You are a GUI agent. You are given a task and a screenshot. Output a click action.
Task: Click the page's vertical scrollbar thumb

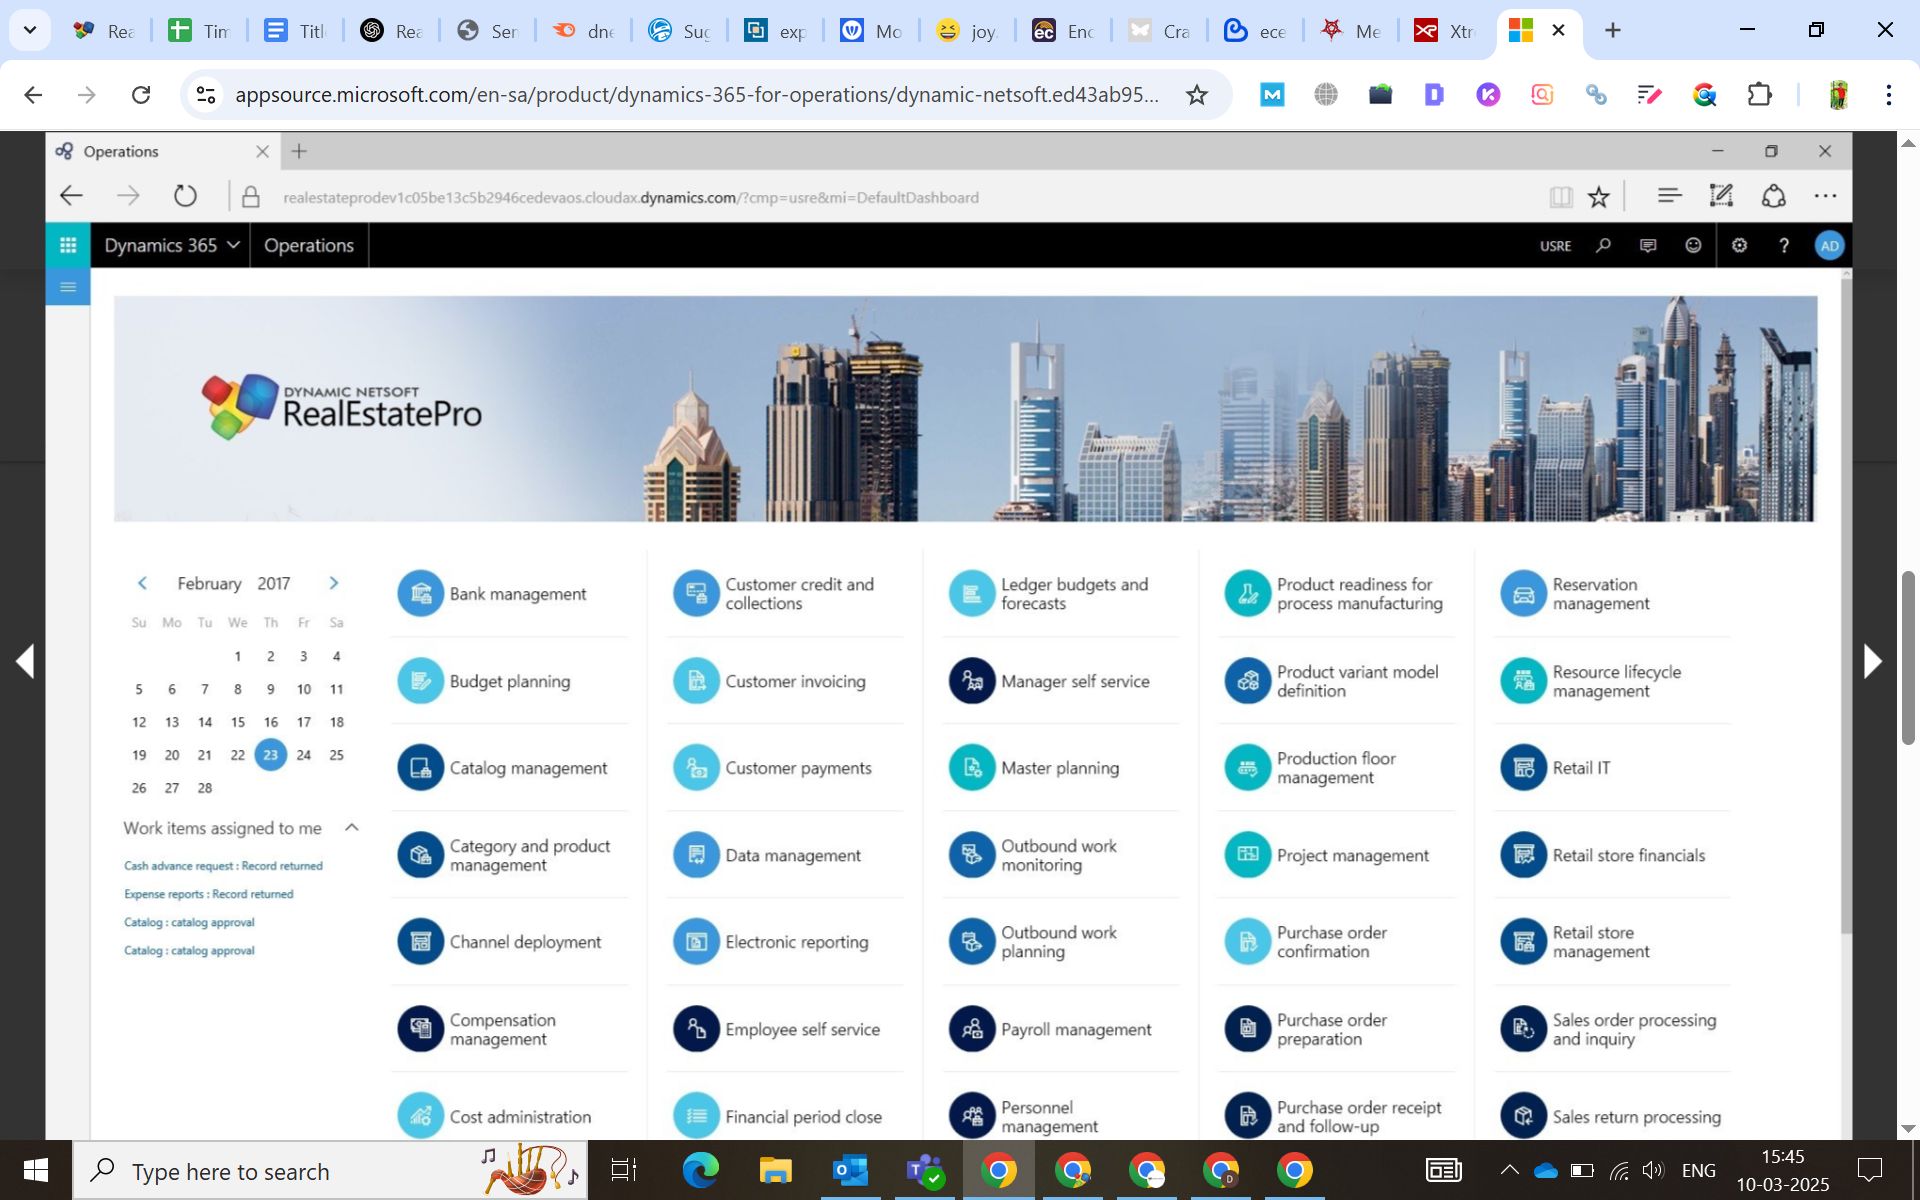click(1907, 657)
